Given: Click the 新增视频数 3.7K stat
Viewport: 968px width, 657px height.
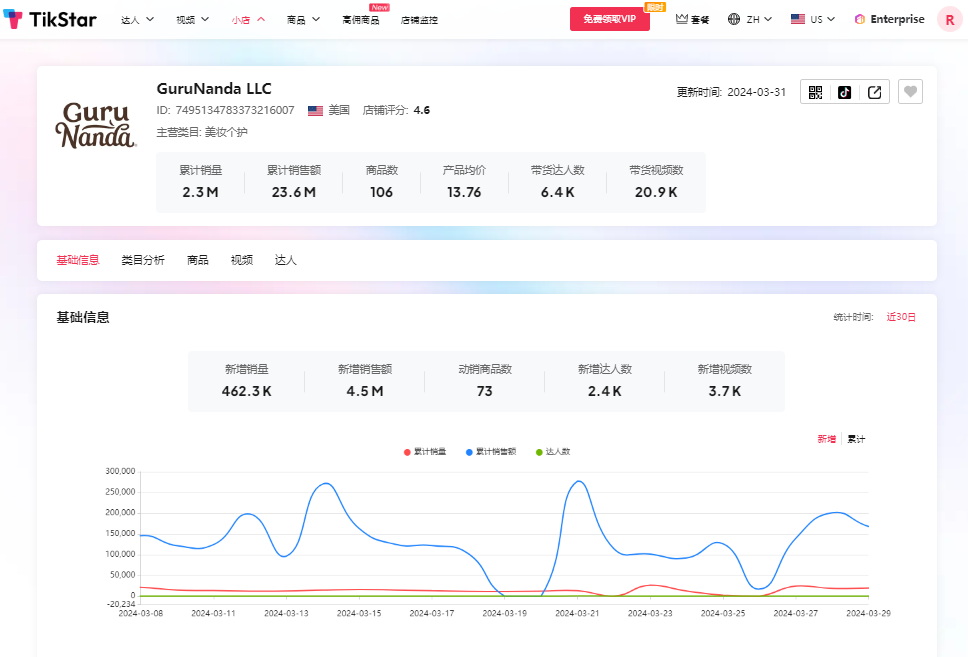Looking at the screenshot, I should 725,380.
